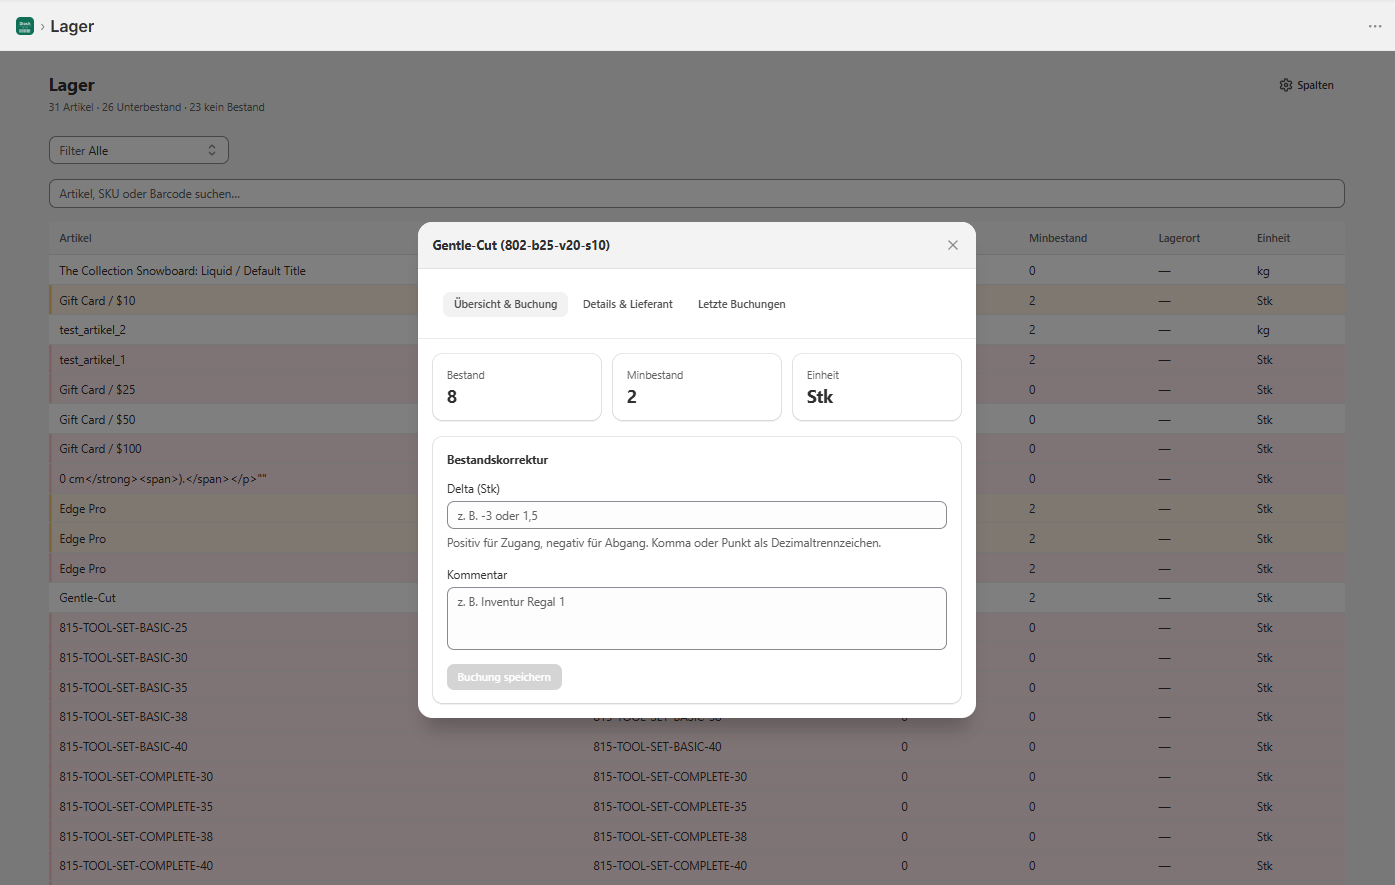Select article 815-TOOL-SET-BASIC-38
Image resolution: width=1395 pixels, height=885 pixels.
[x=123, y=717]
